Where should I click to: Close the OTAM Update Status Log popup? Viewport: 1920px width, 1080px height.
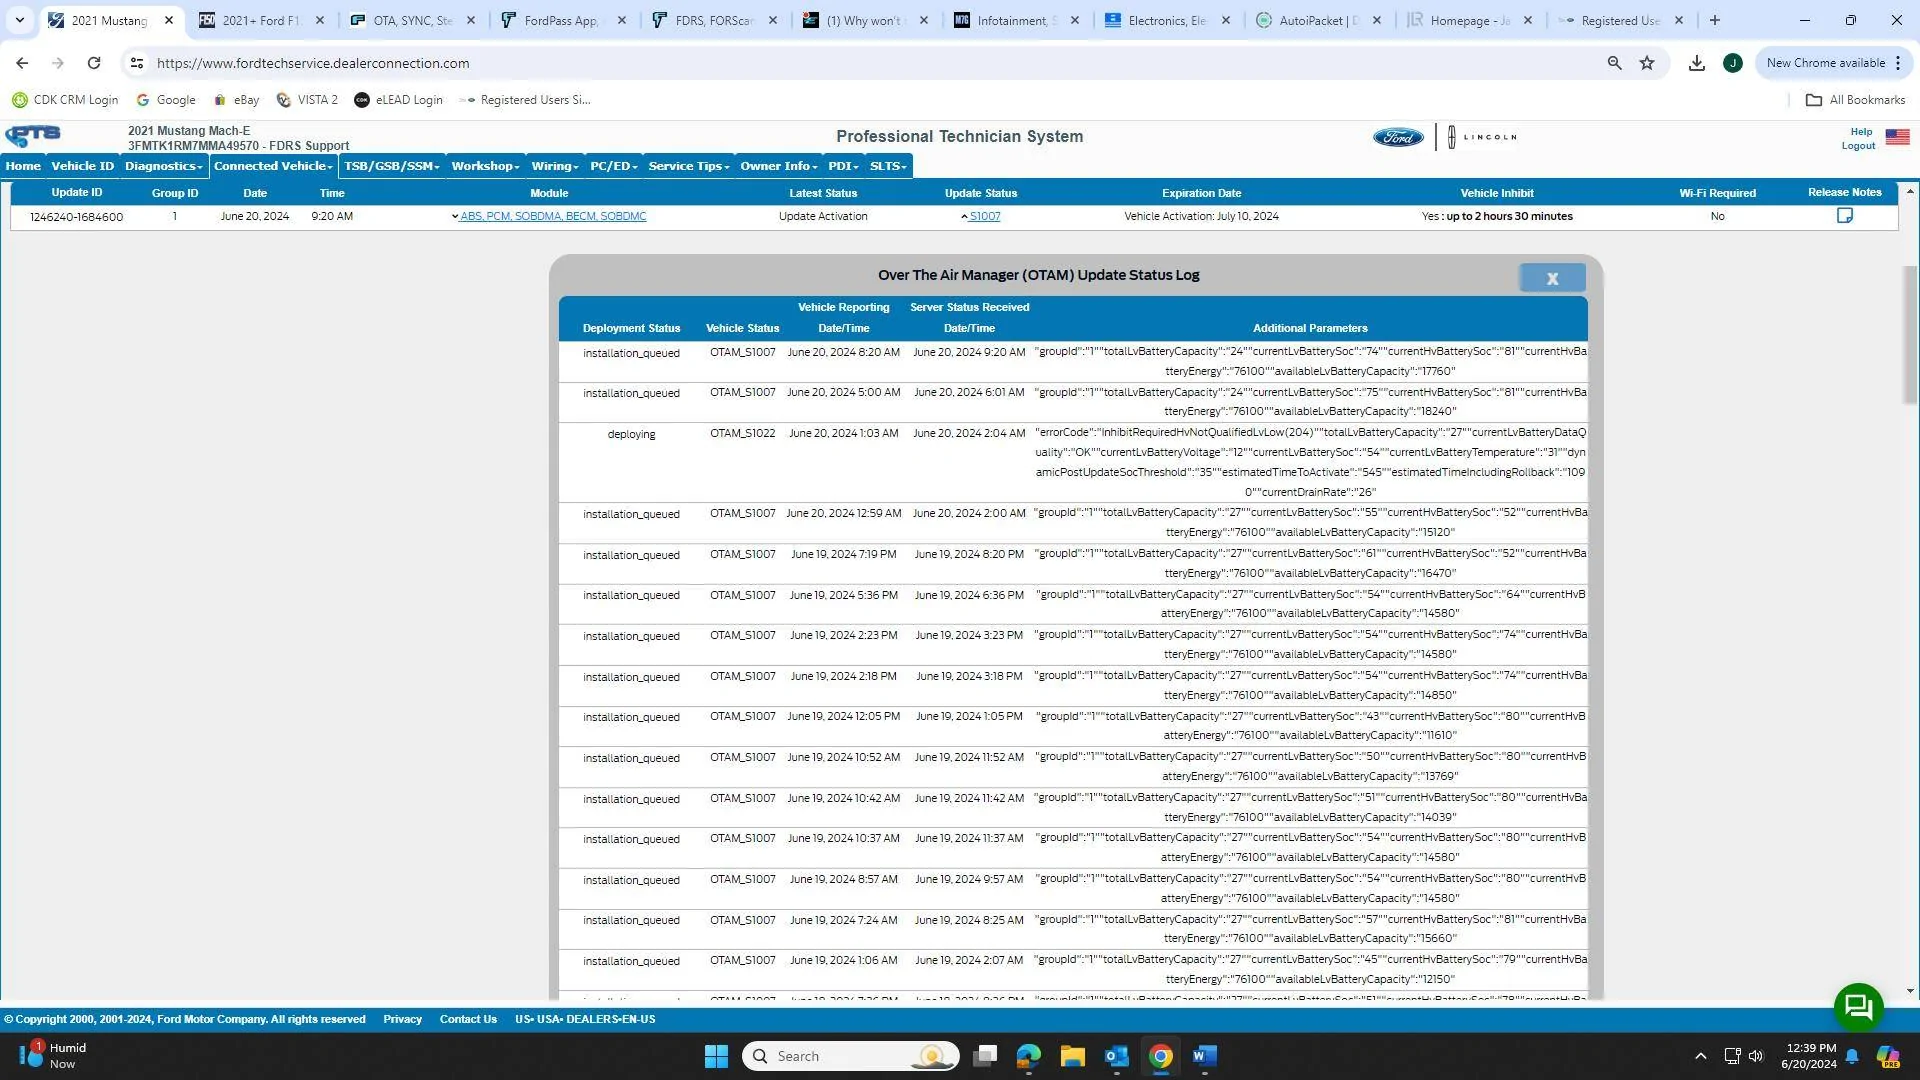coord(1552,278)
